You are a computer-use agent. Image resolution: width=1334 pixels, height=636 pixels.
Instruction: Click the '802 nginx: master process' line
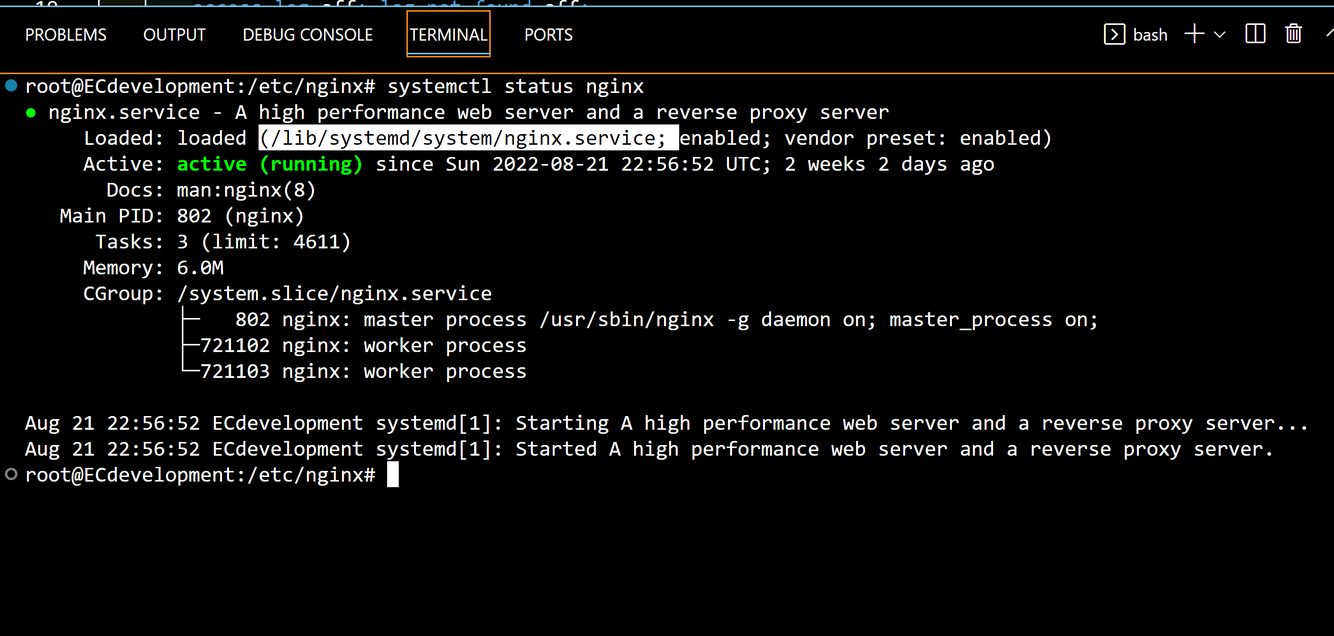click(x=666, y=320)
